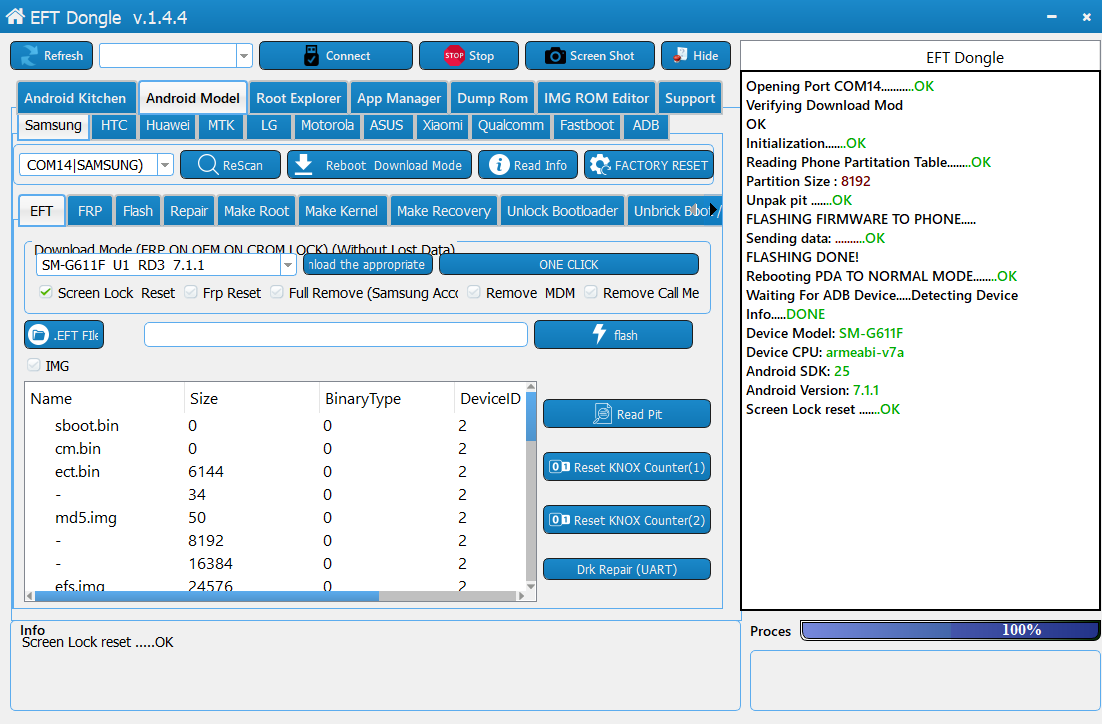Open the device dropdown next to Refresh
Screen dimensions: 1102x724
click(244, 56)
